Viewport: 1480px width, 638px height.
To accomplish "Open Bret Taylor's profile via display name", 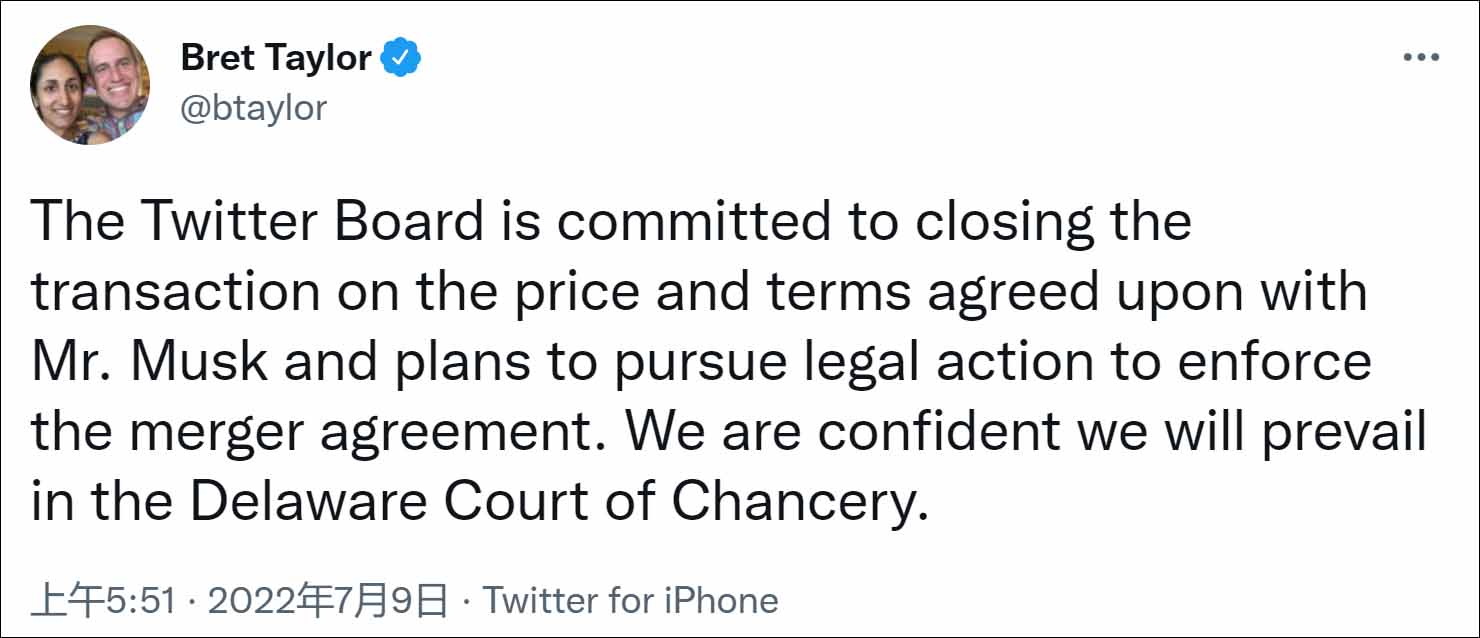I will (x=275, y=58).
